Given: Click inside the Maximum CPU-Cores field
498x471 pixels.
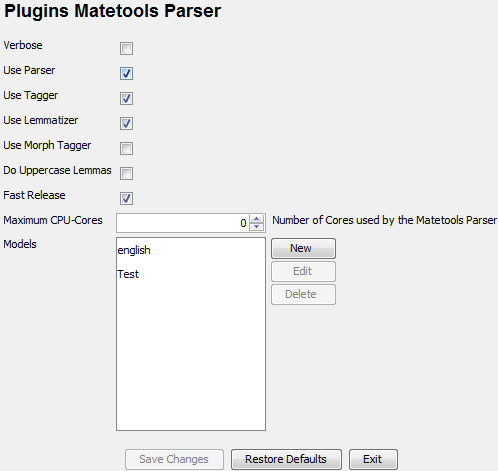Looking at the screenshot, I should [x=182, y=223].
